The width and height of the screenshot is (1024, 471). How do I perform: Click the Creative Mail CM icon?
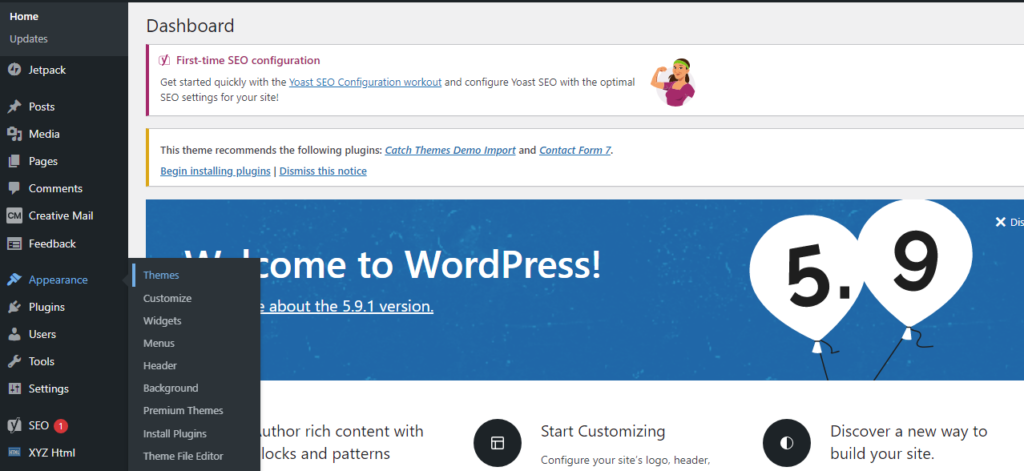pos(14,216)
